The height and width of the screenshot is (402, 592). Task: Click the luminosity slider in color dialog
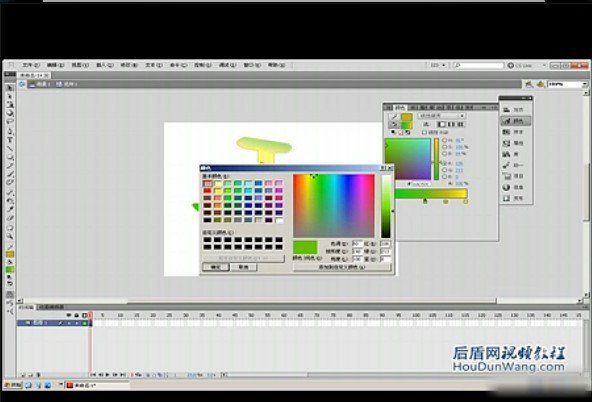point(386,206)
